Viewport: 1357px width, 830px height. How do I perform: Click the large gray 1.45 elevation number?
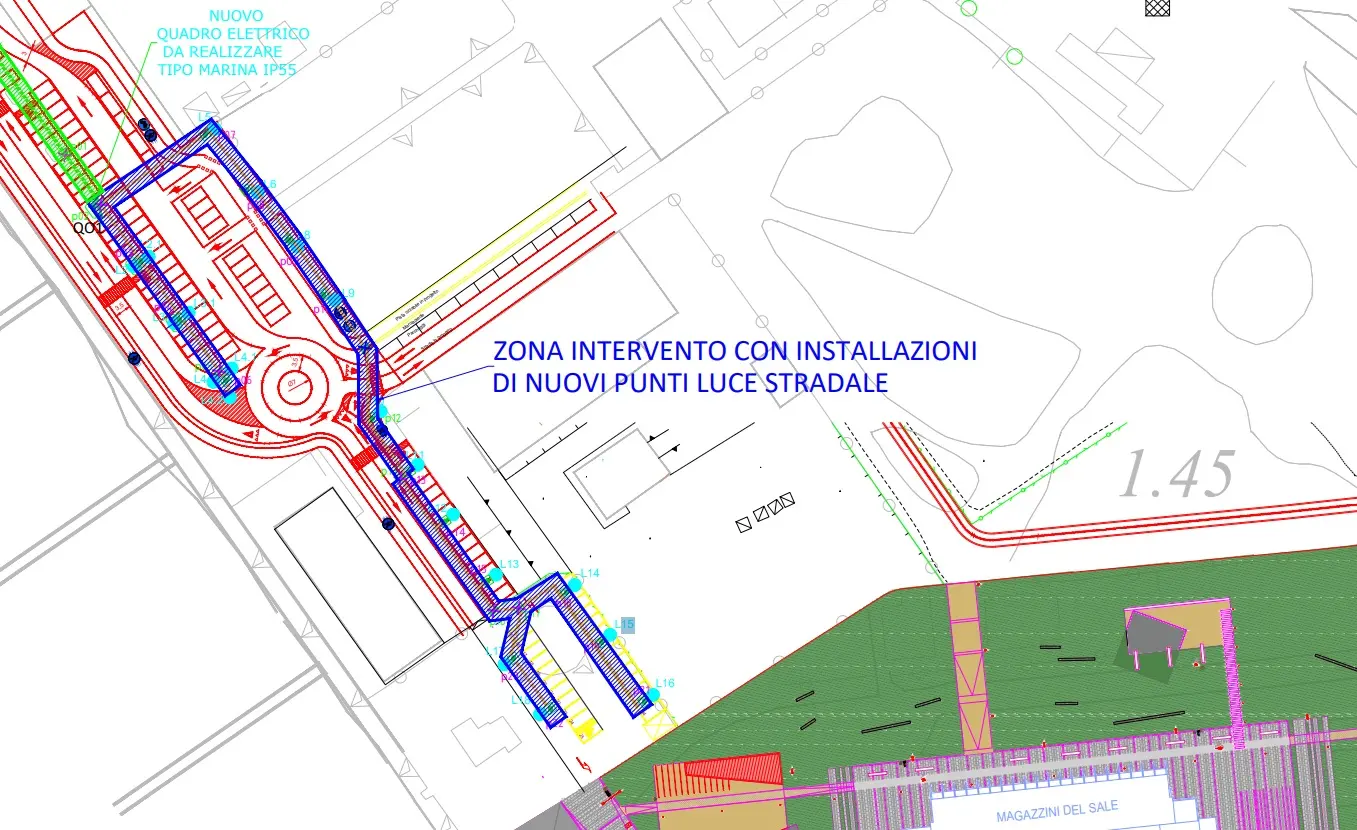(x=1176, y=474)
